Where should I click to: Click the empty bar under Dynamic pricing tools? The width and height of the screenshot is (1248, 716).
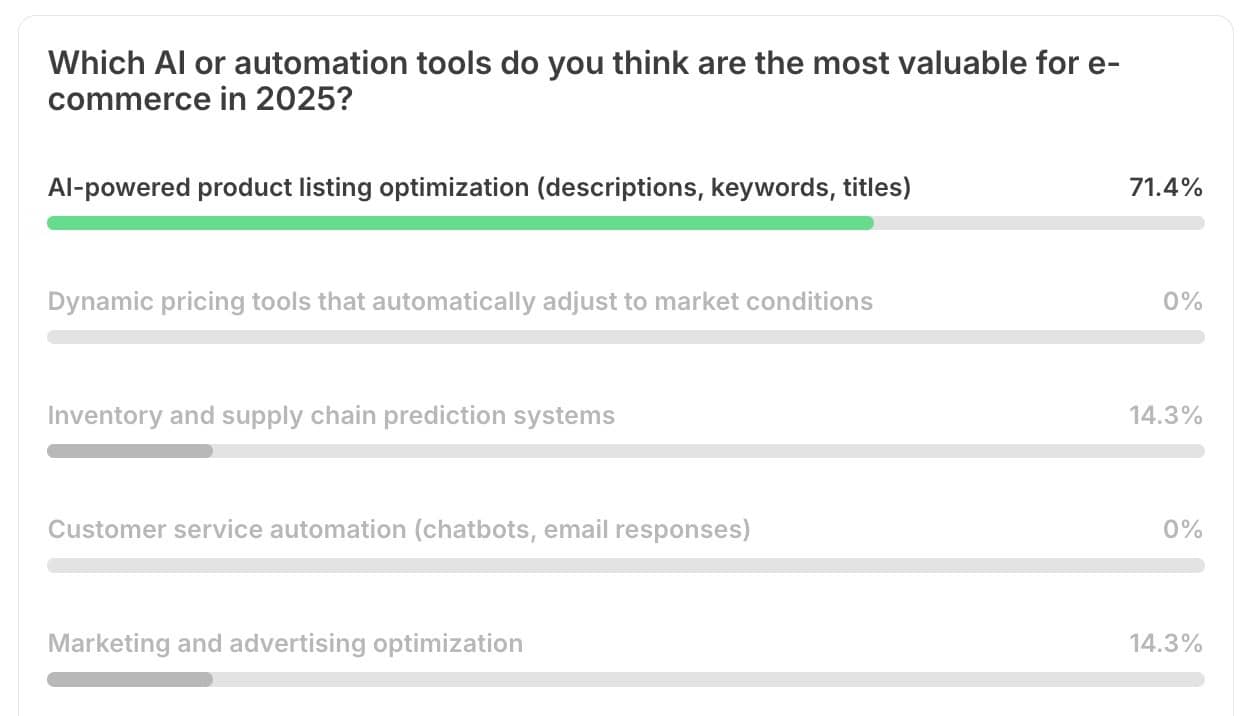click(x=626, y=337)
